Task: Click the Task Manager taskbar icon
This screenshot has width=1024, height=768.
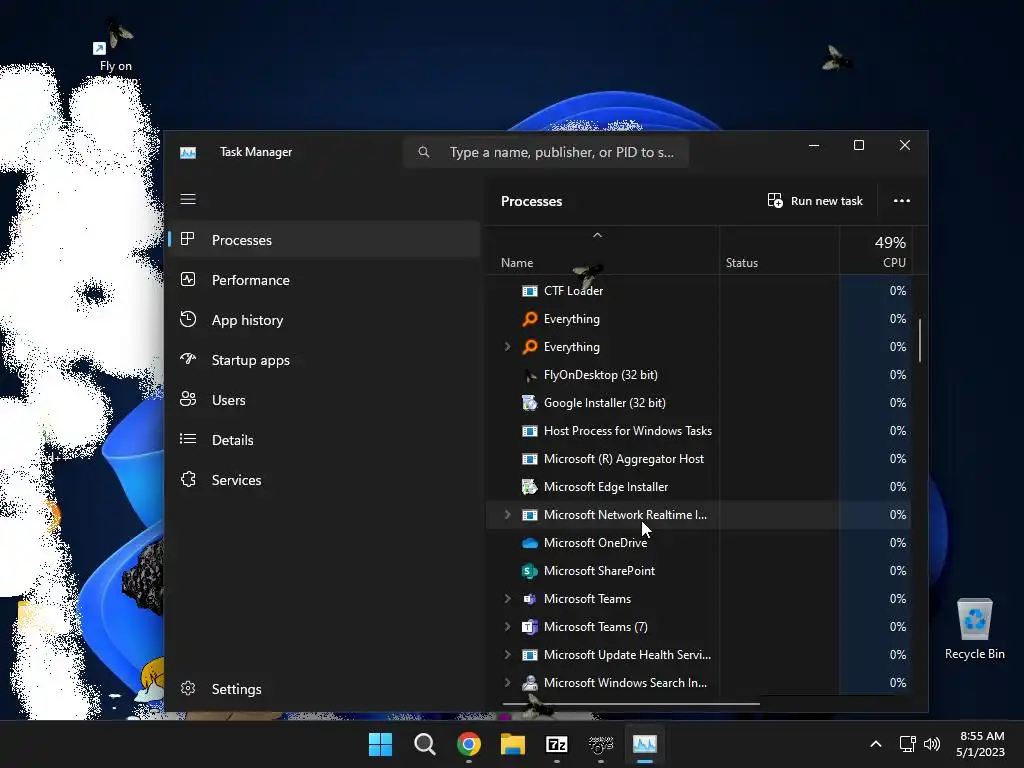Action: pyautogui.click(x=645, y=744)
